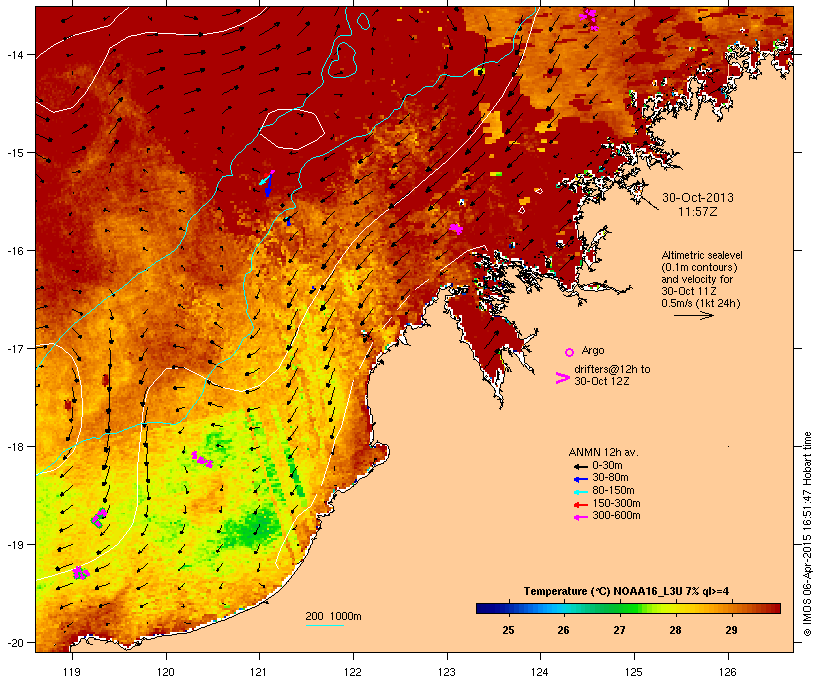Click the time label 11:57Z
Viewport: 820px width, 680px height.
(698, 212)
